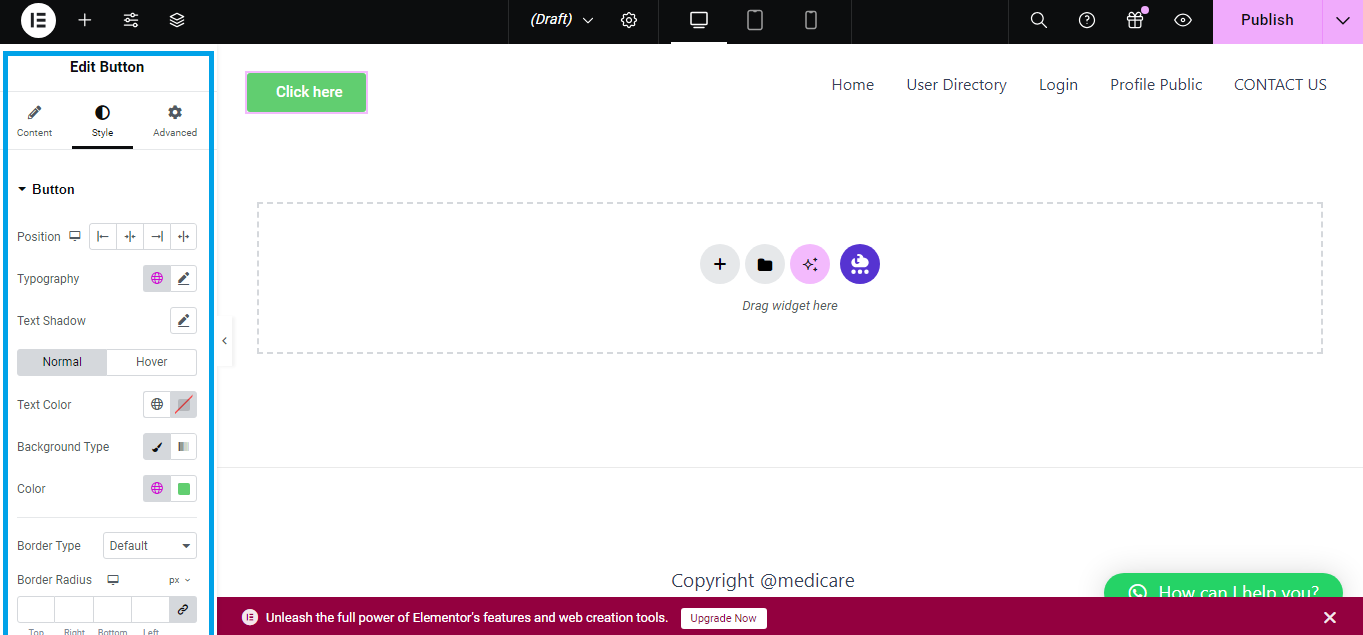This screenshot has width=1363, height=635.
Task: Expand the Publish options arrow
Action: (x=1342, y=20)
